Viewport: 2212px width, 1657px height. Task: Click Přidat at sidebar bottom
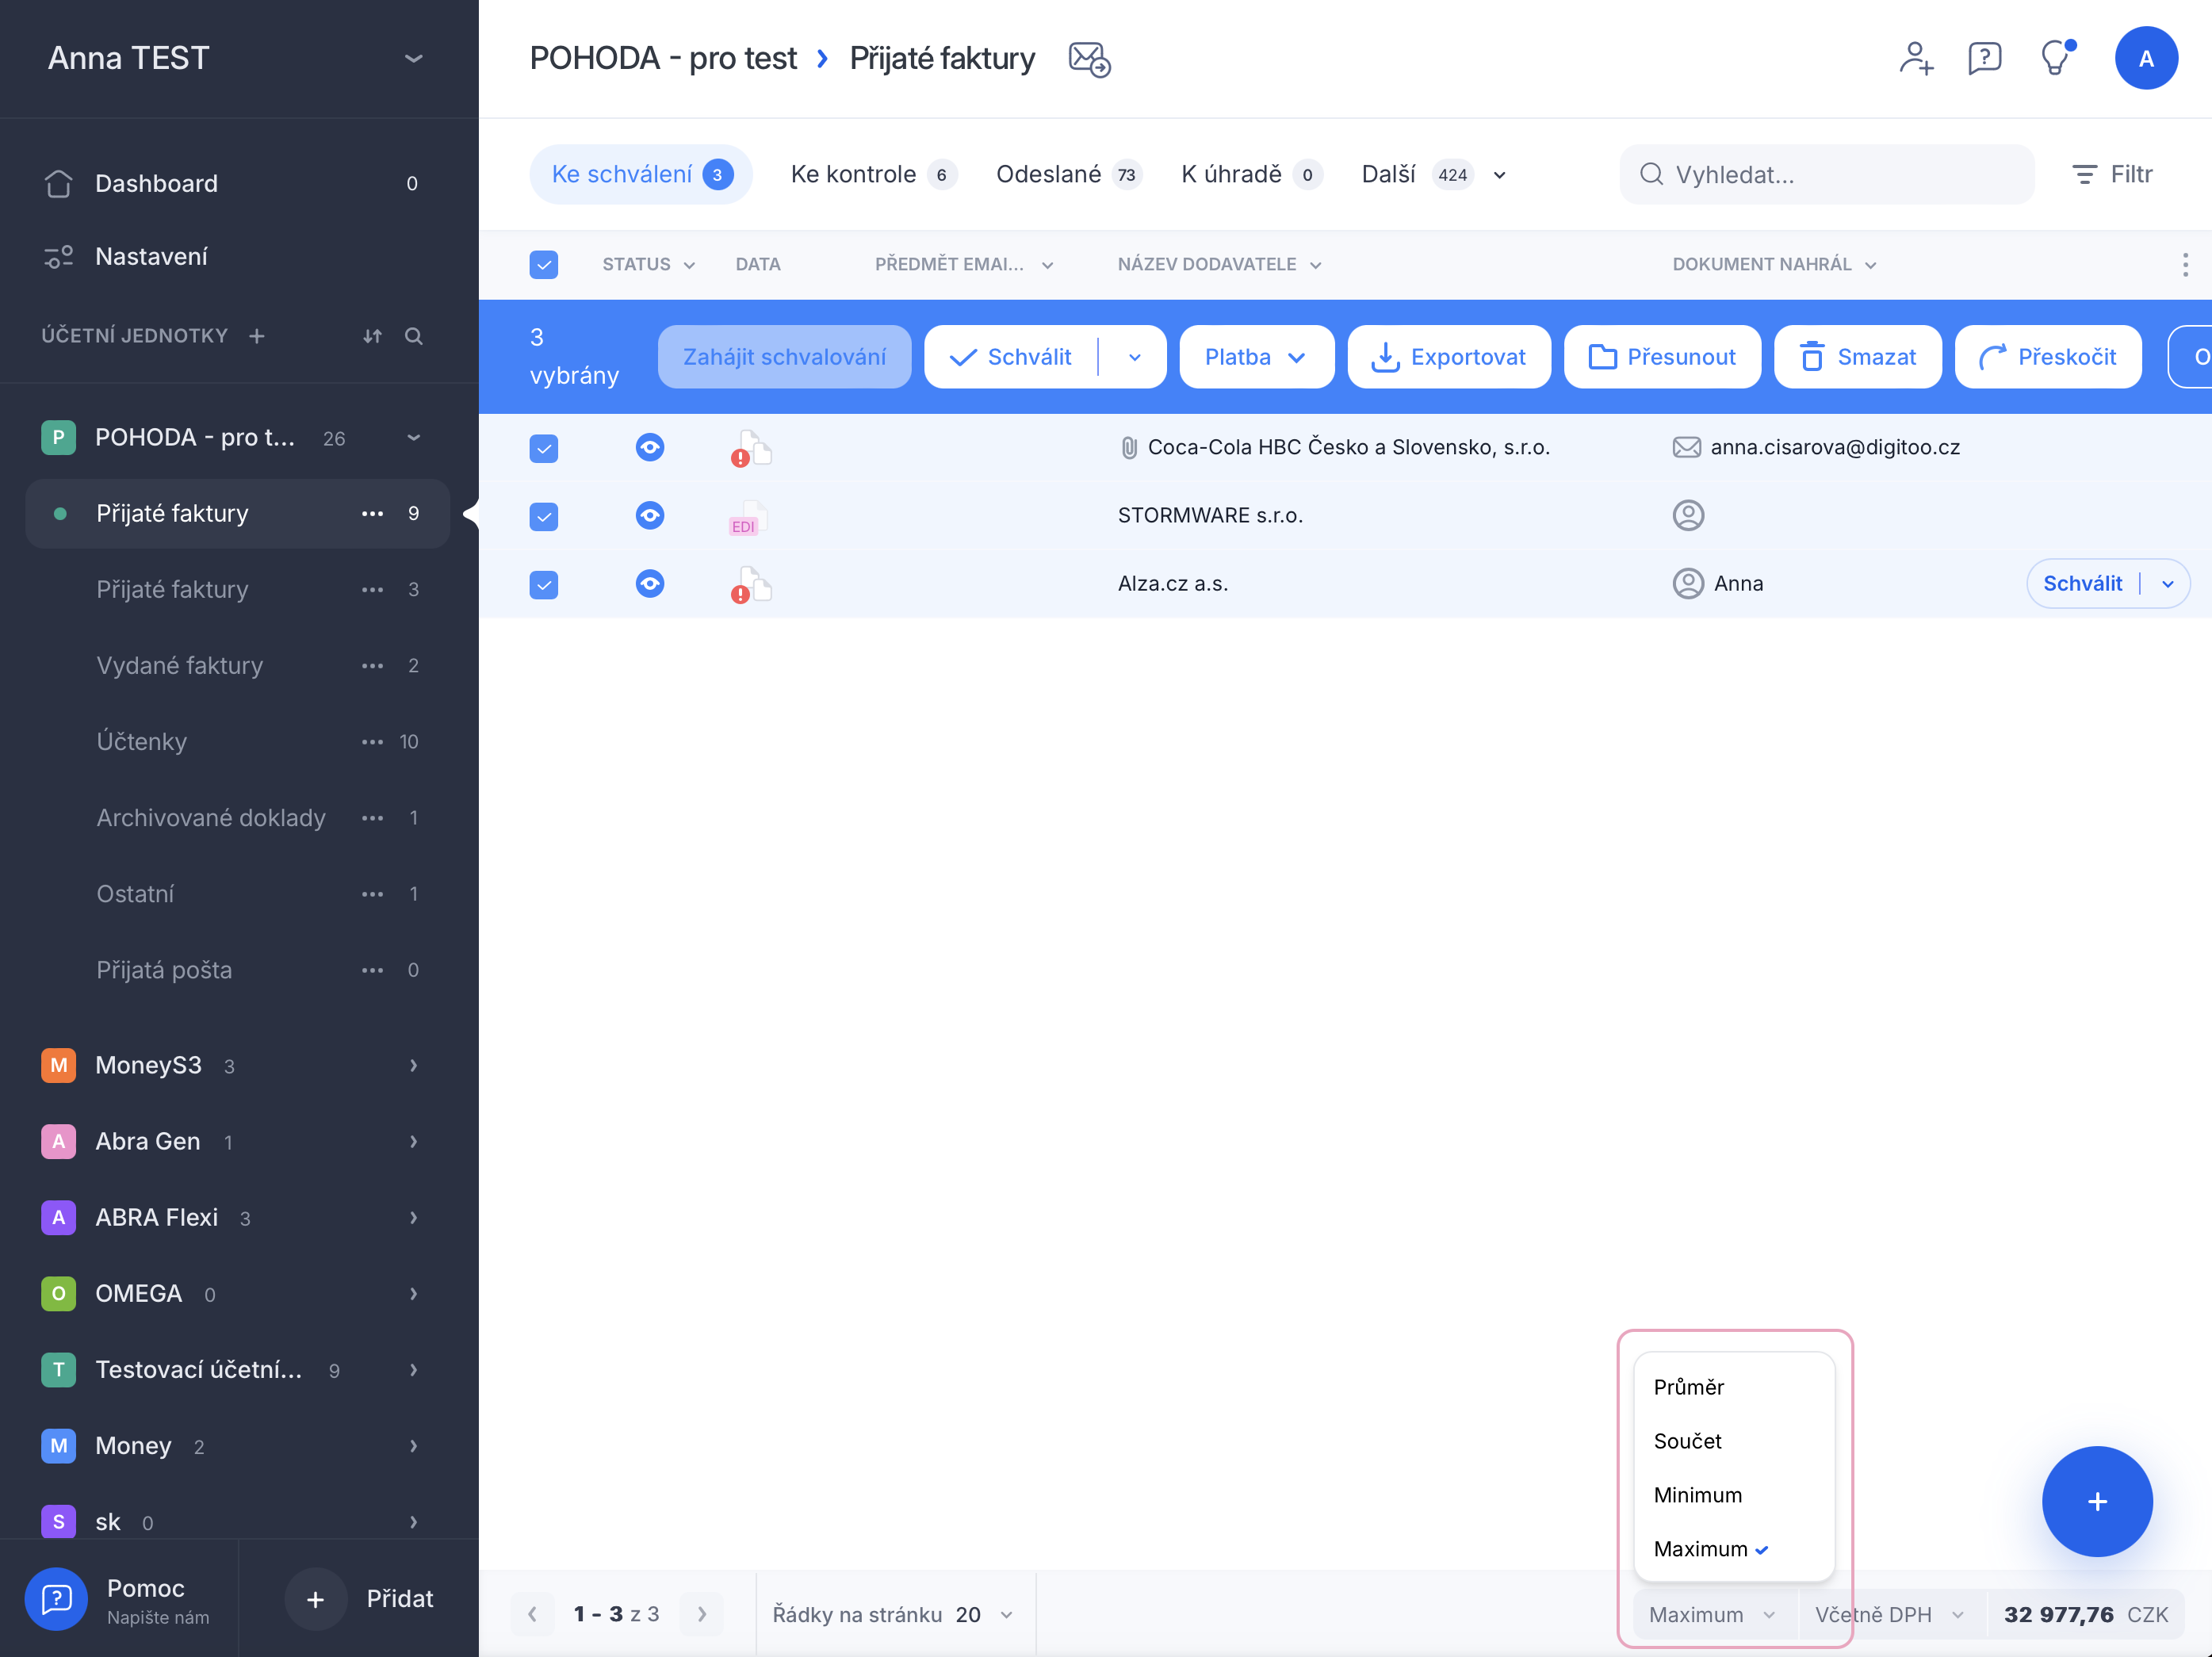click(x=360, y=1598)
